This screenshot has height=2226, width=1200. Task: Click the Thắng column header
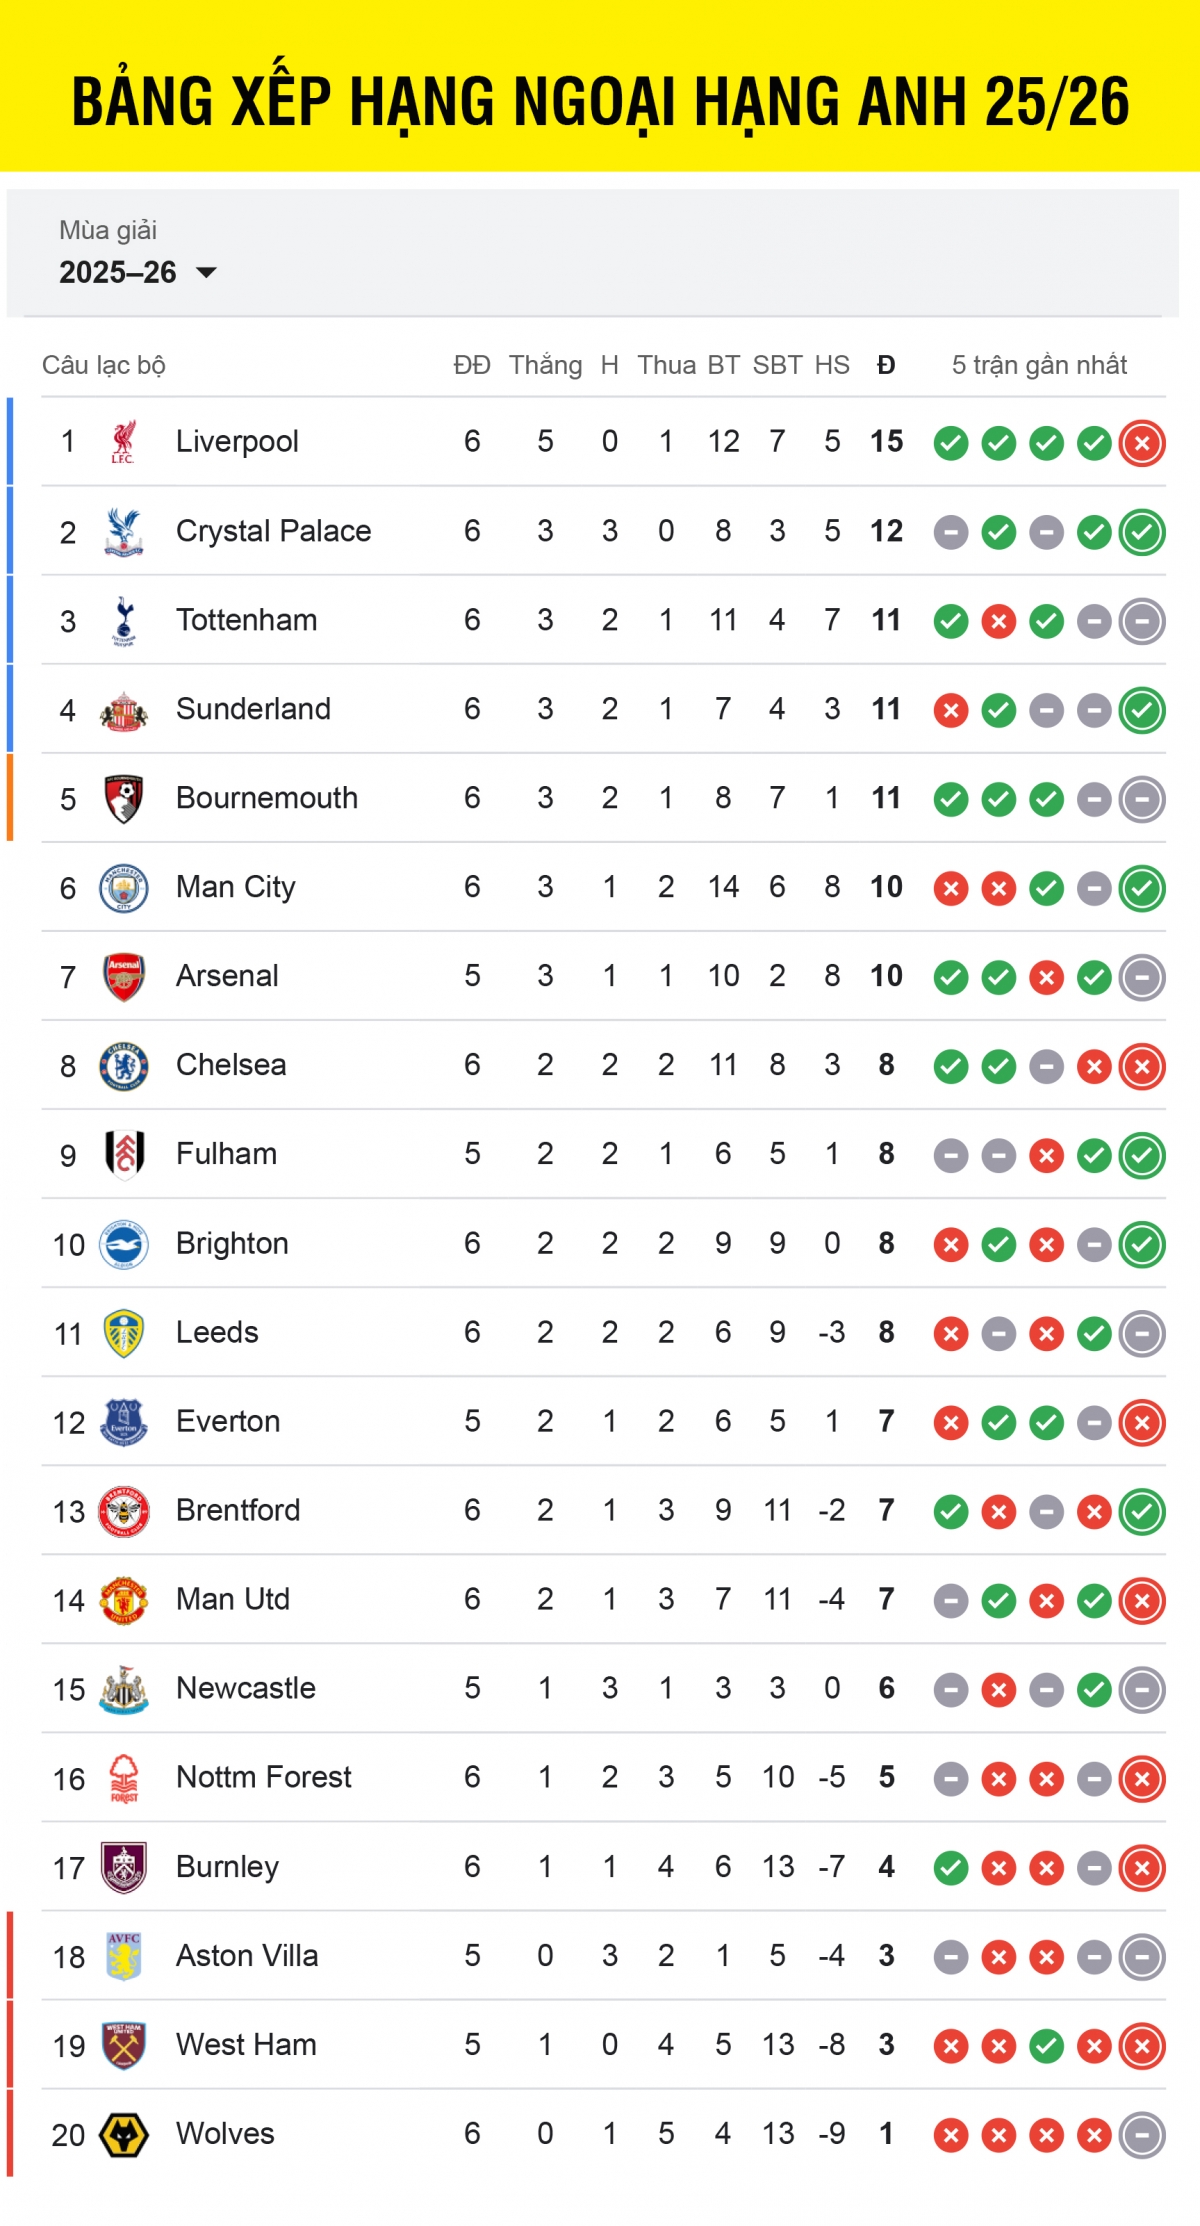click(545, 365)
